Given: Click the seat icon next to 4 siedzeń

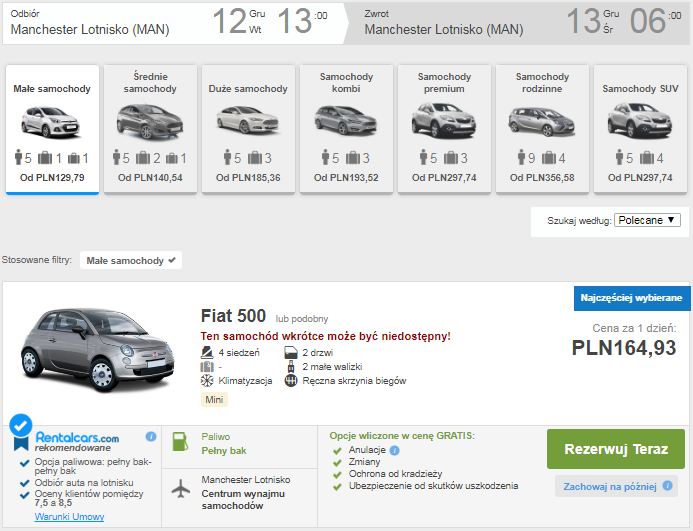Looking at the screenshot, I should pyautogui.click(x=207, y=352).
